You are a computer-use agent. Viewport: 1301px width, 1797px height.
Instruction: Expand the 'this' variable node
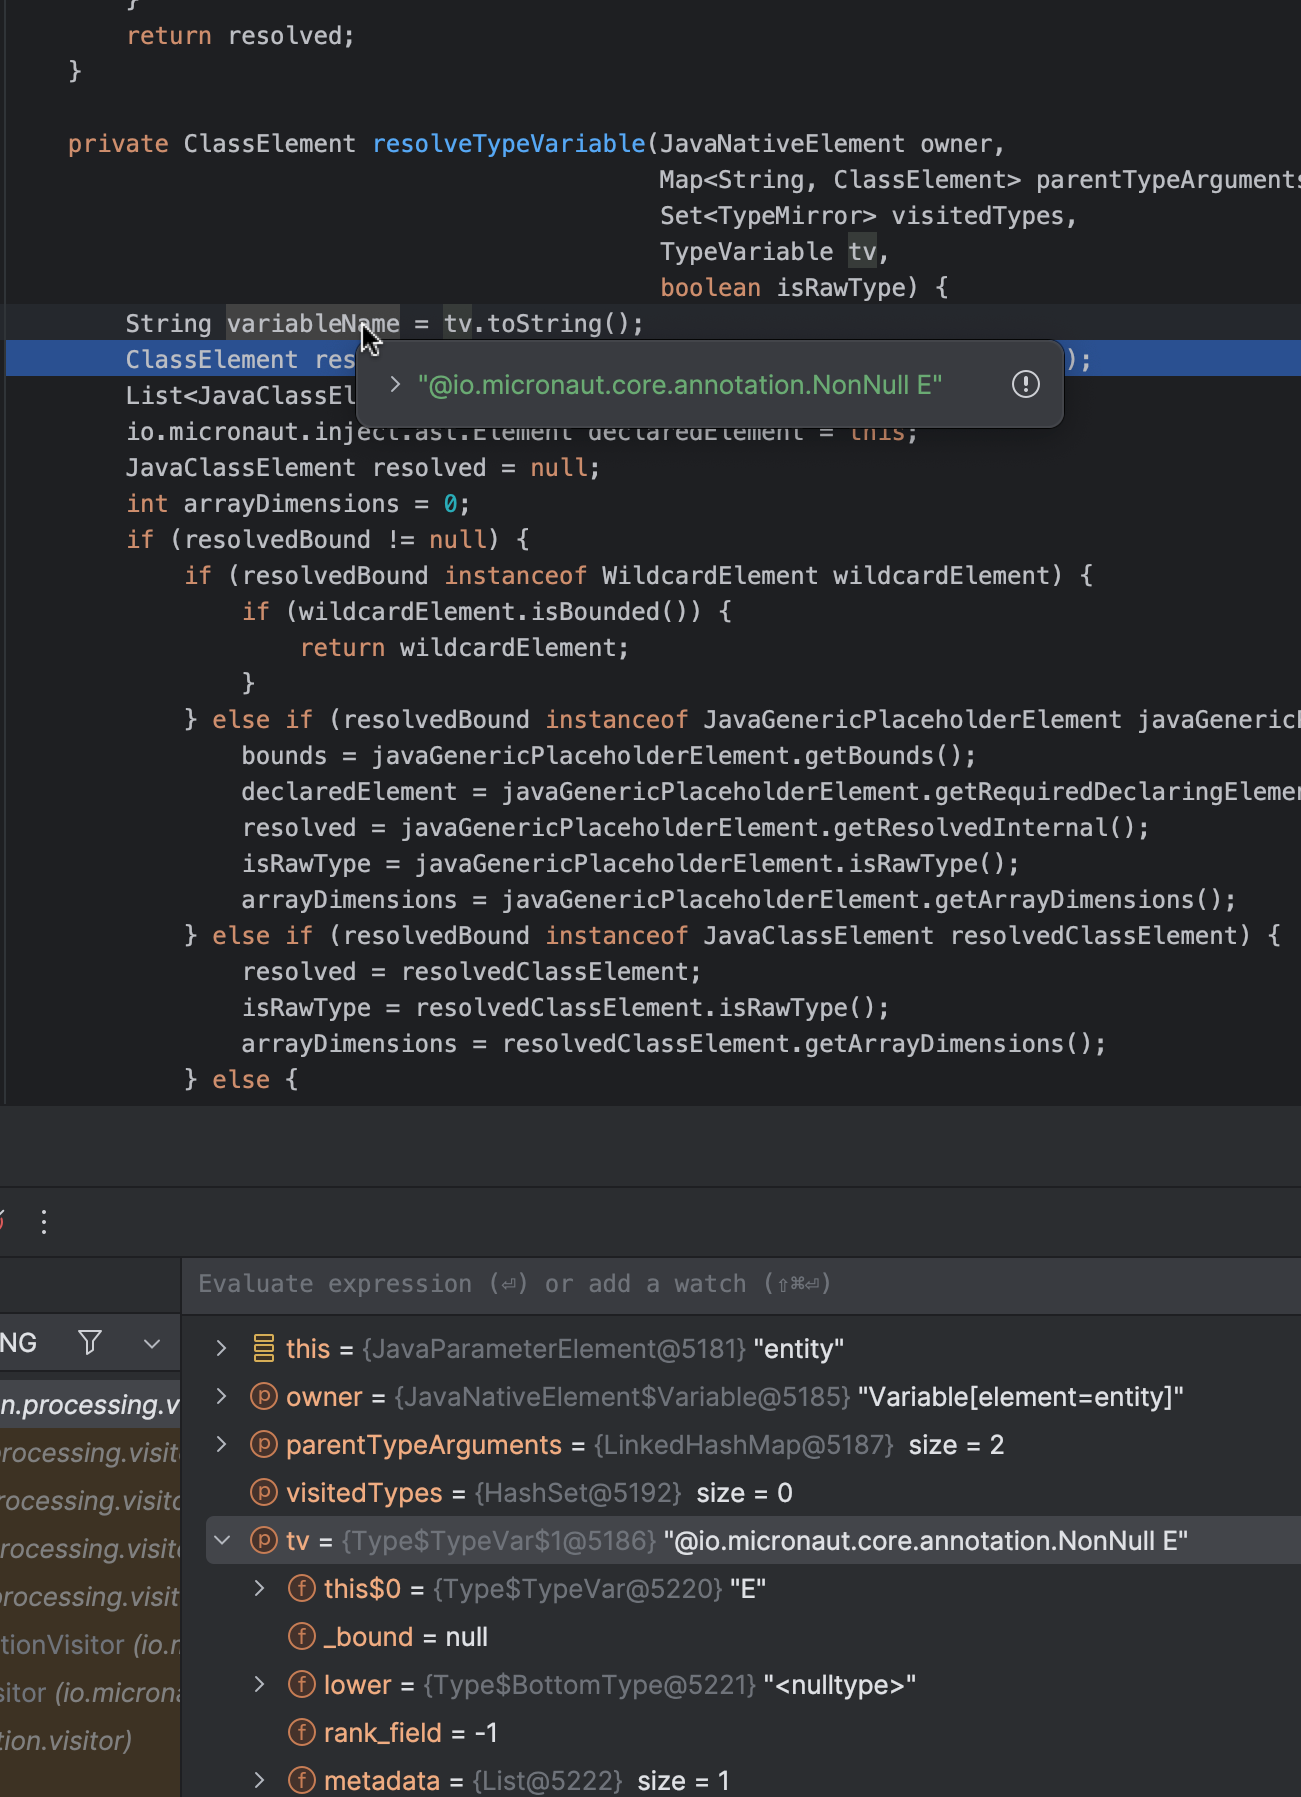pyautogui.click(x=222, y=1349)
